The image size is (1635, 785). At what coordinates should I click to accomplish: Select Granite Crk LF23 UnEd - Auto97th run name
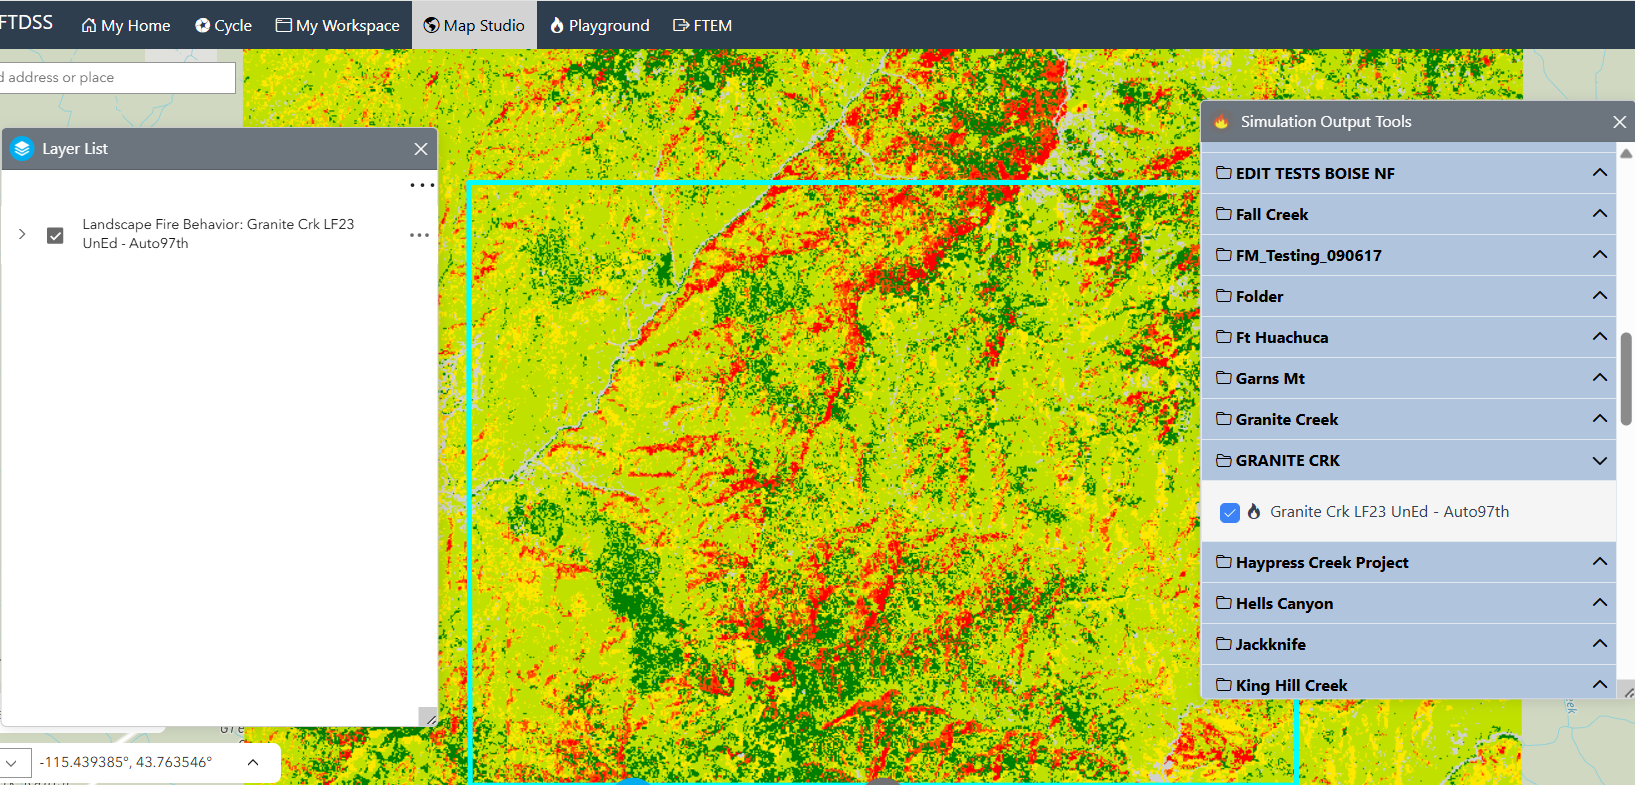coord(1390,512)
